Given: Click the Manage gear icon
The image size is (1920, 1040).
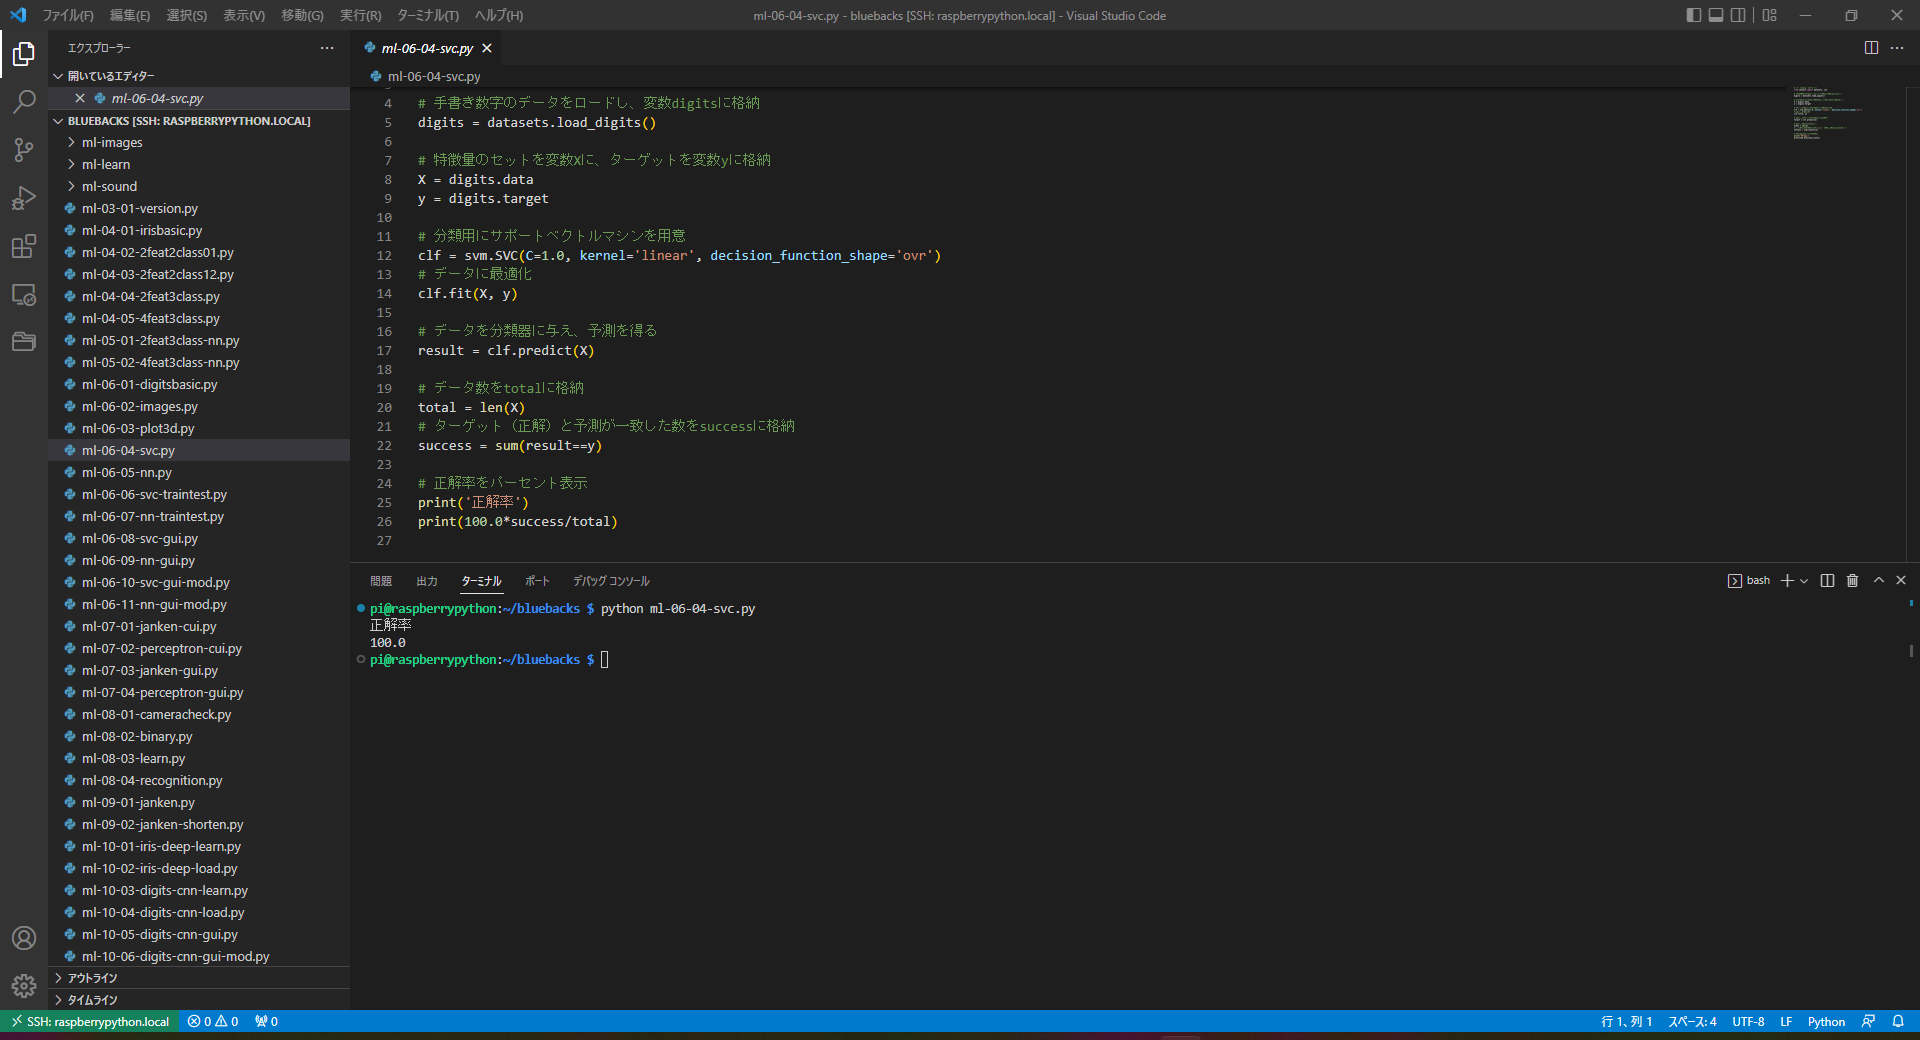Looking at the screenshot, I should tap(24, 986).
